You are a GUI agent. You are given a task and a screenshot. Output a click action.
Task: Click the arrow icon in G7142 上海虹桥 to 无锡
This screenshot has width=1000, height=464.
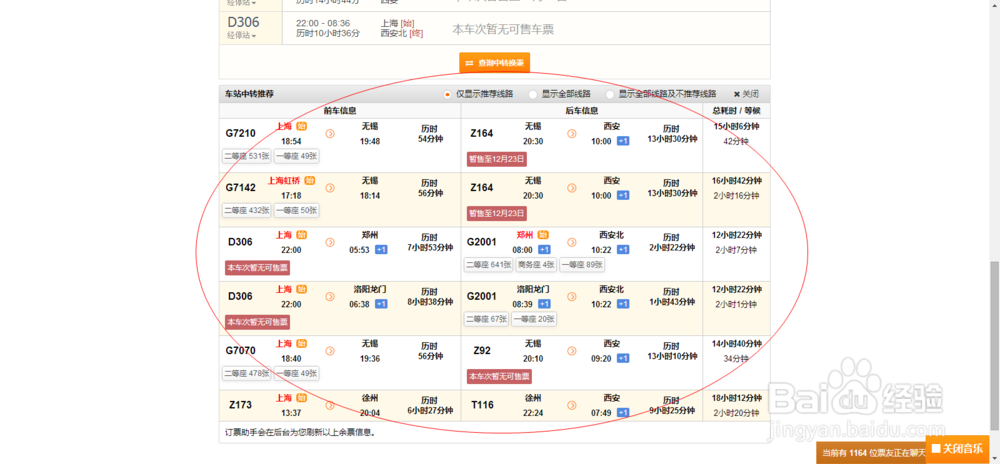click(330, 188)
